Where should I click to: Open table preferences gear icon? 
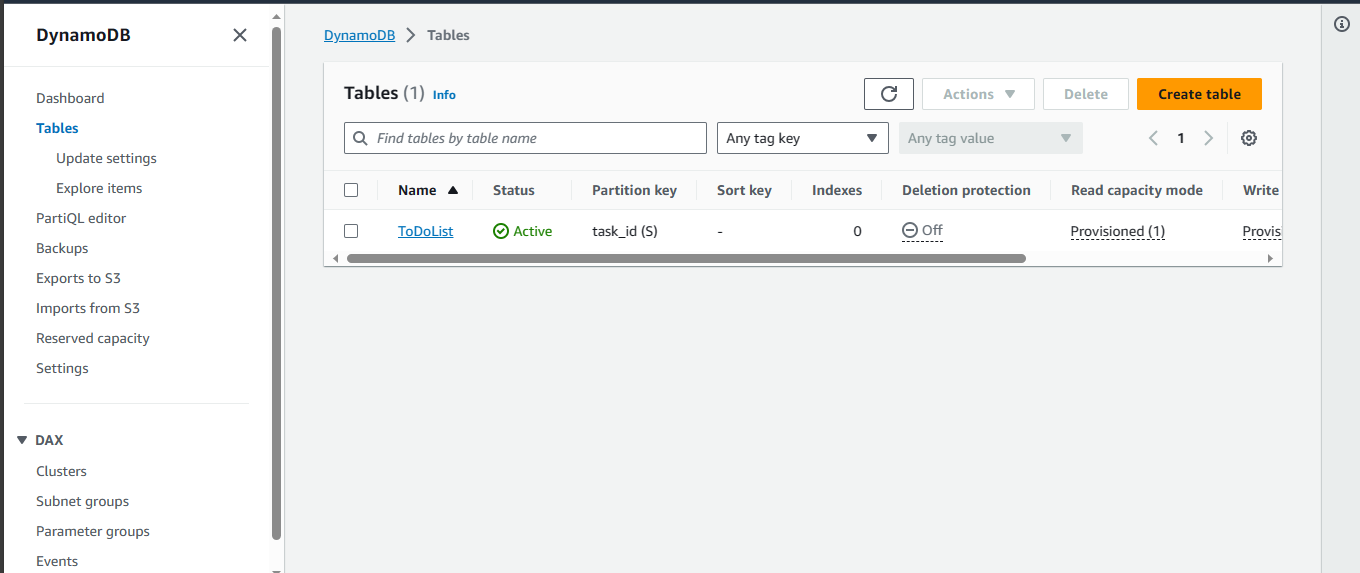pos(1249,138)
